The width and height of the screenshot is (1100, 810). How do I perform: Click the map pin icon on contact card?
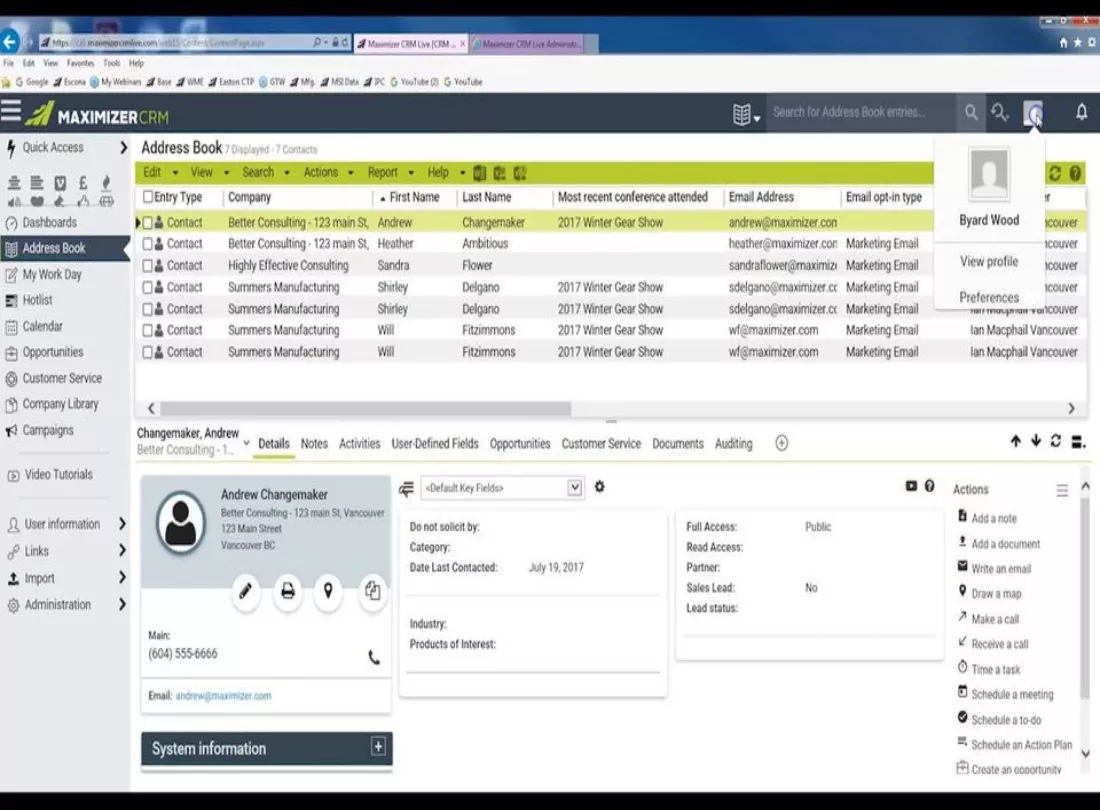click(x=328, y=591)
